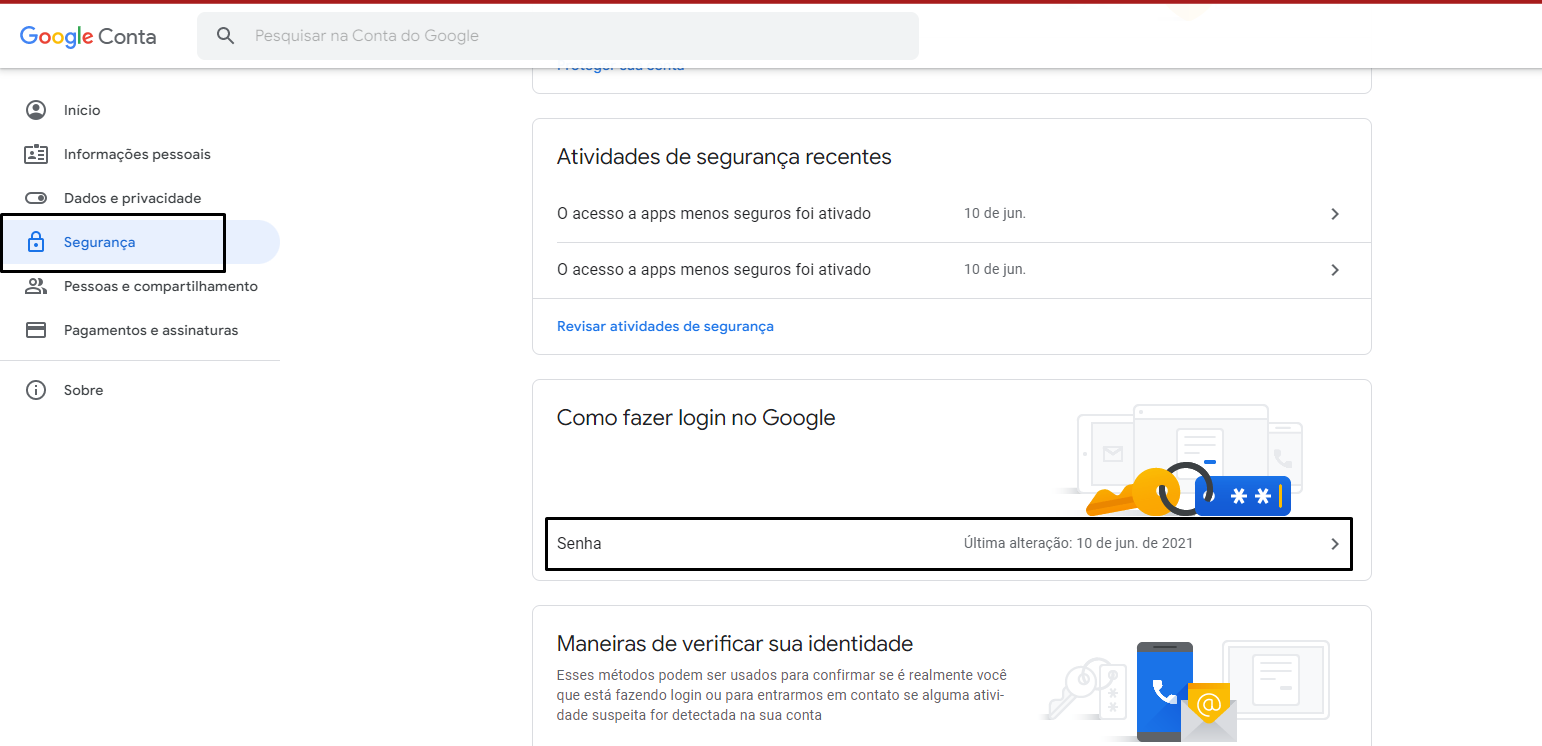This screenshot has width=1542, height=746.
Task: Click Última alteração: 10 de jun. de 2021
Action: pos(1078,544)
